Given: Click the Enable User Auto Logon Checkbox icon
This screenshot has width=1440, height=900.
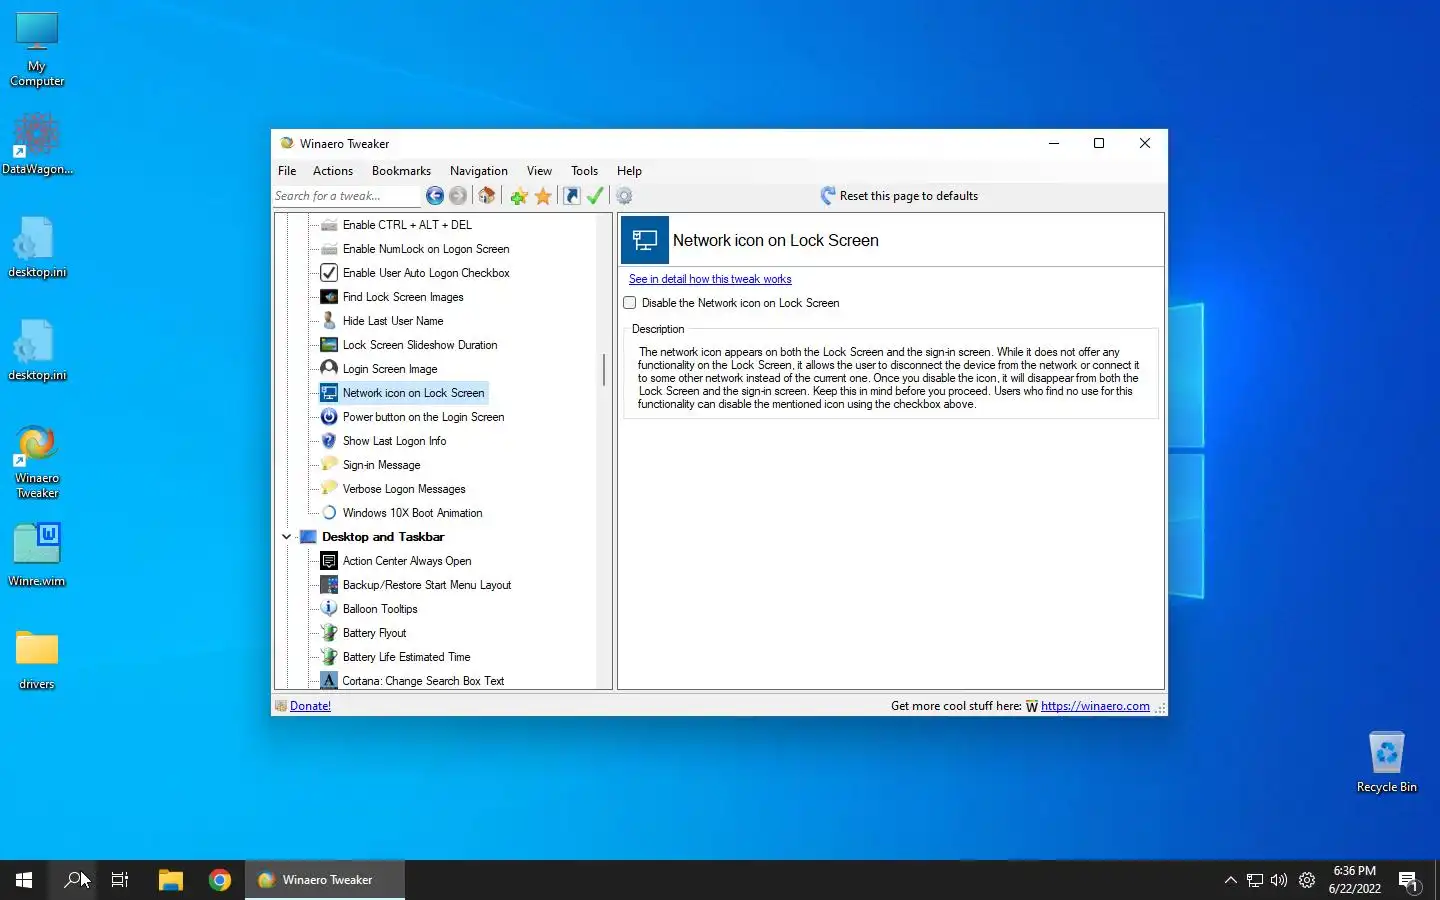Looking at the screenshot, I should pos(329,273).
